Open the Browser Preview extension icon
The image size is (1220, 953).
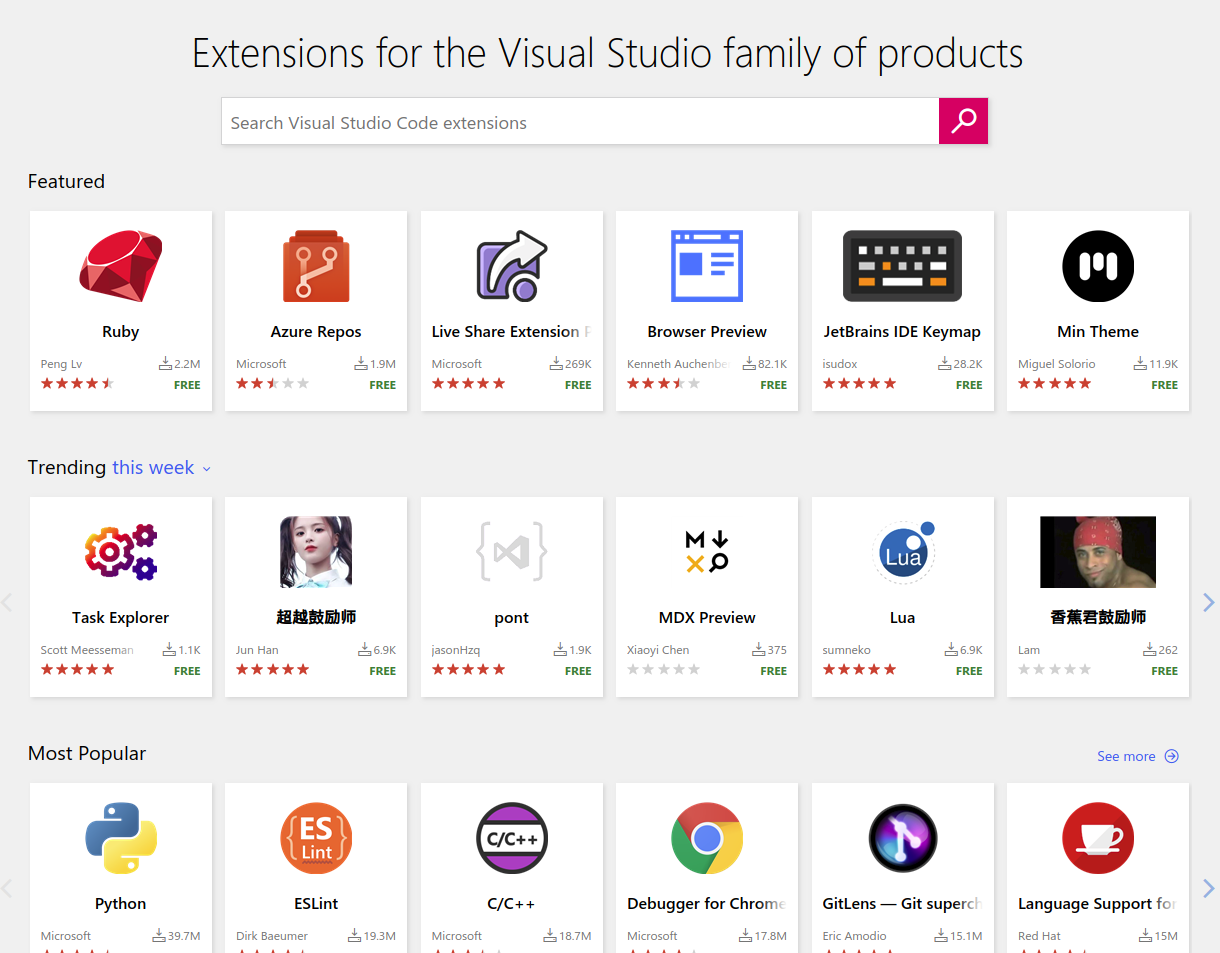(707, 266)
